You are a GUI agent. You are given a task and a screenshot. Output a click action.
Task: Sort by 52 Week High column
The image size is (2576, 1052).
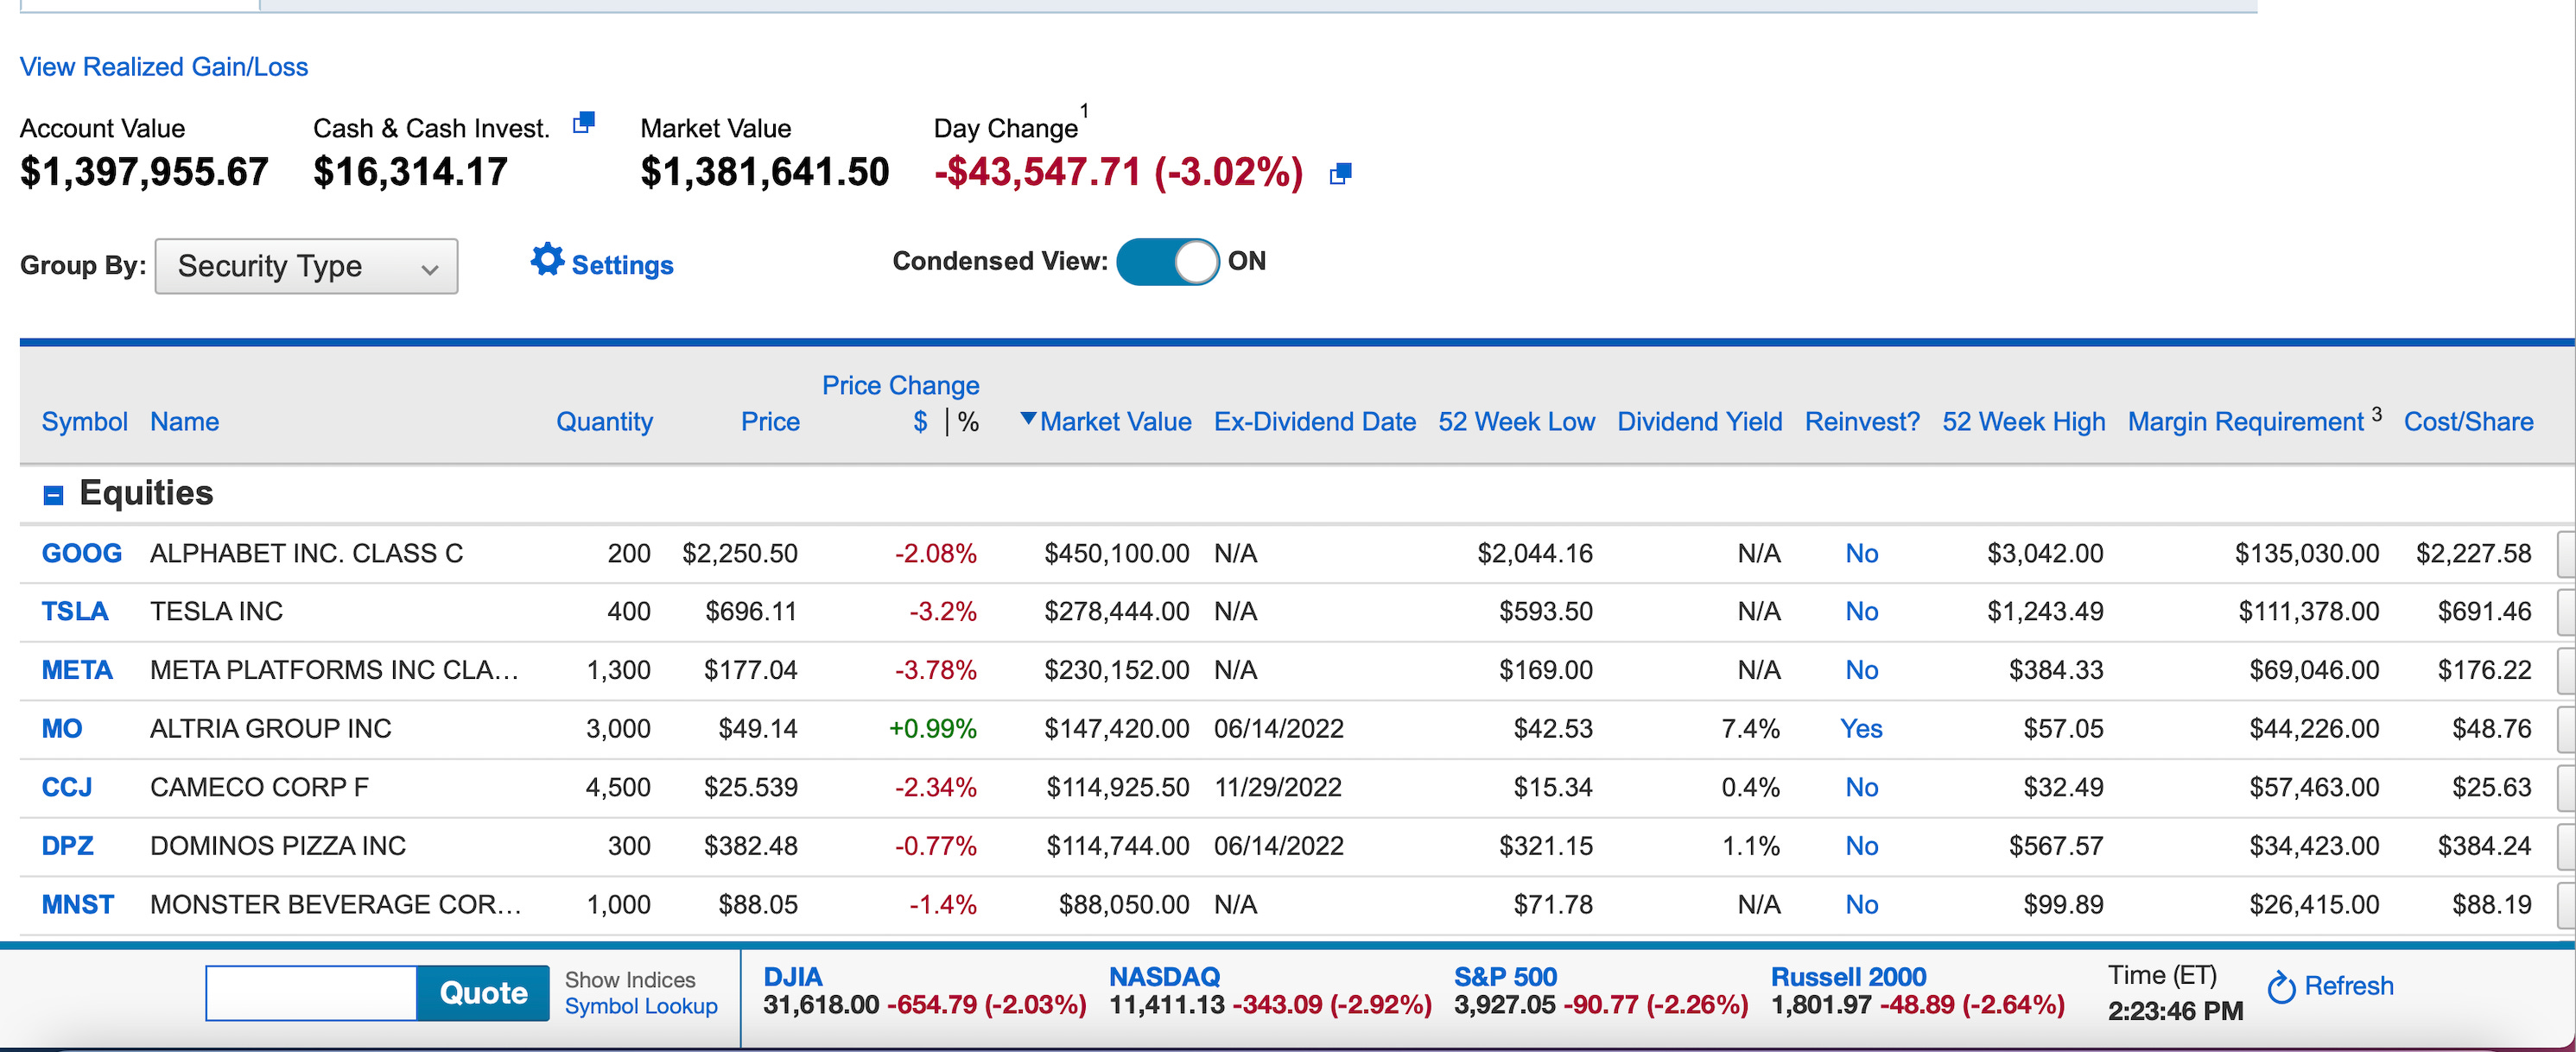[2023, 422]
